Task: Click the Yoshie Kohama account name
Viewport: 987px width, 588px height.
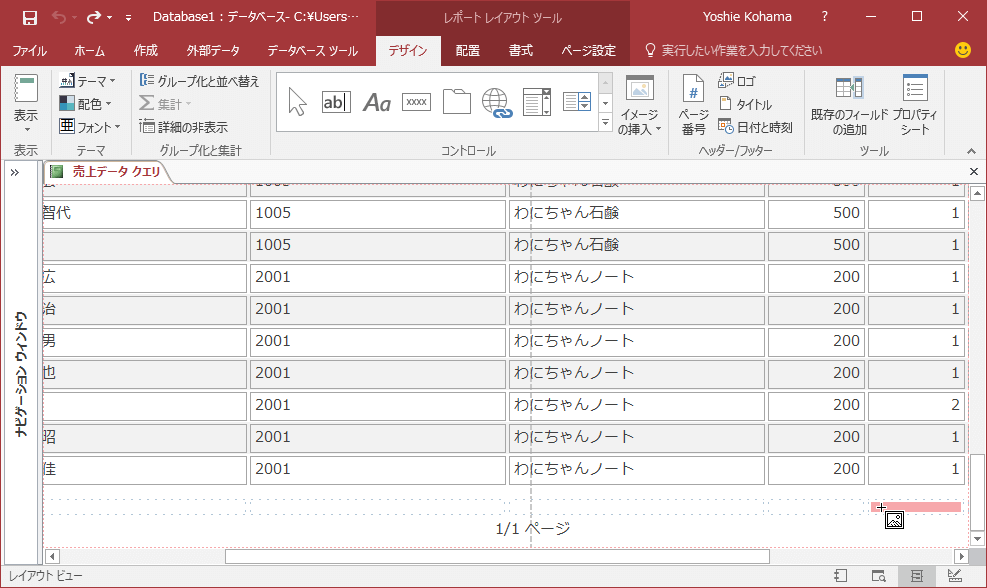Action: (747, 17)
